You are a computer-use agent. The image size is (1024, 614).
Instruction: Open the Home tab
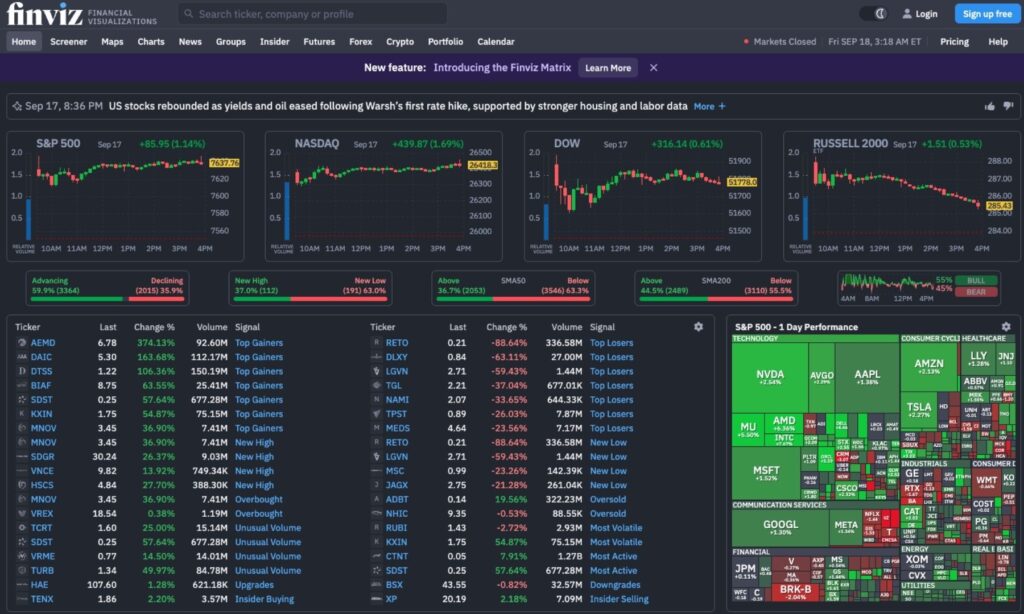coord(24,41)
